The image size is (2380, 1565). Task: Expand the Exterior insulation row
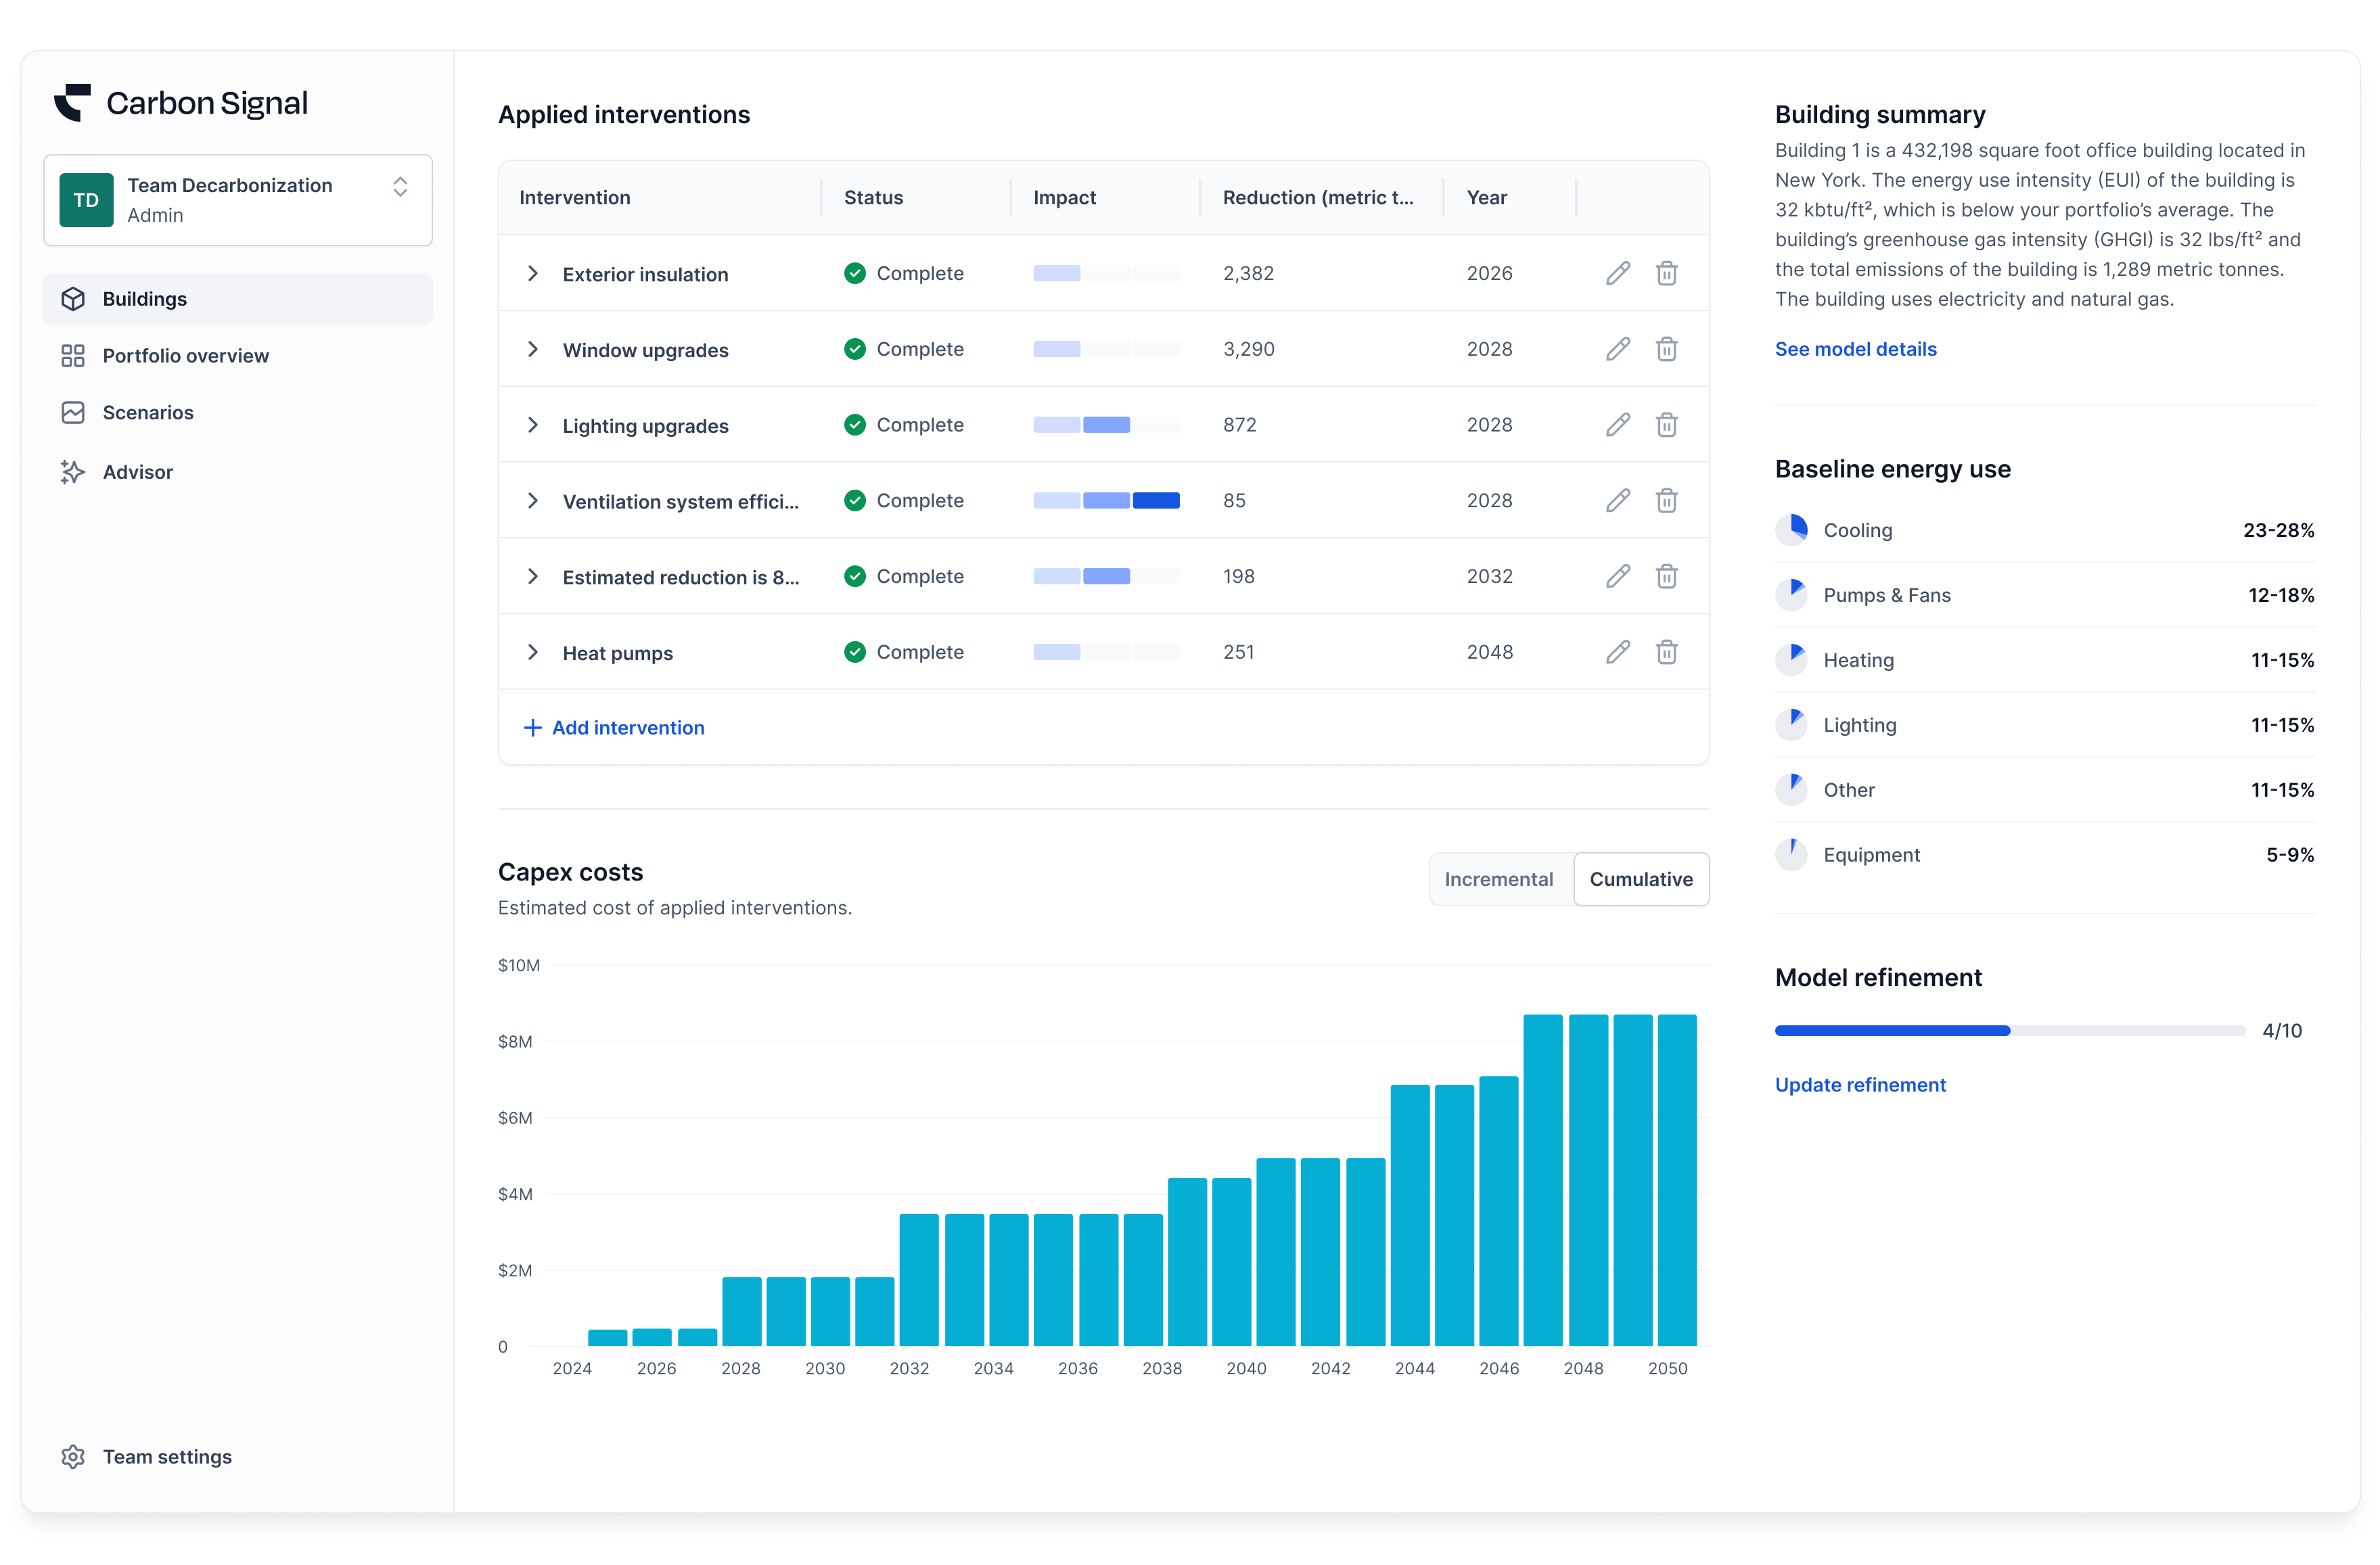533,273
